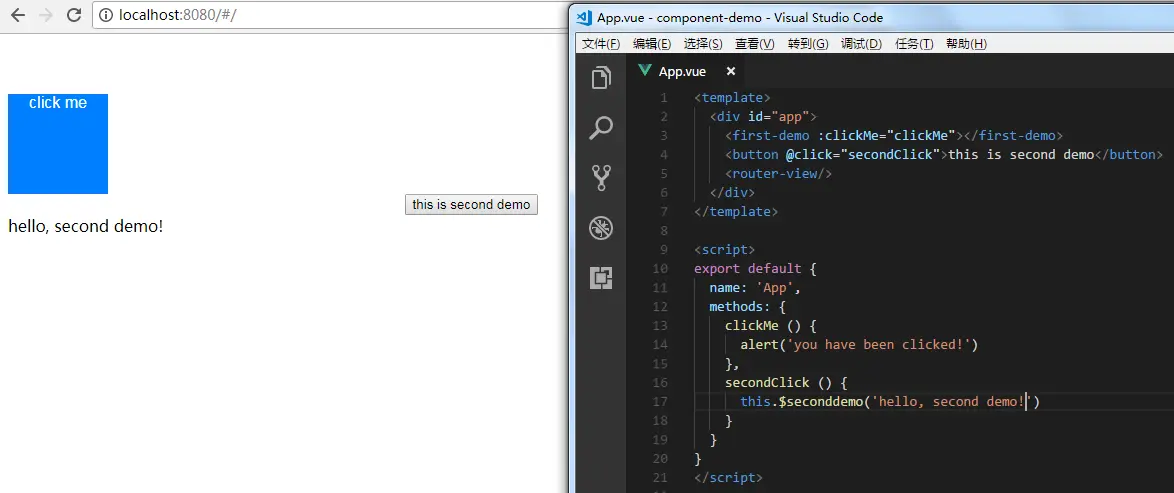
Task: Reload the localhost page
Action: 73,15
